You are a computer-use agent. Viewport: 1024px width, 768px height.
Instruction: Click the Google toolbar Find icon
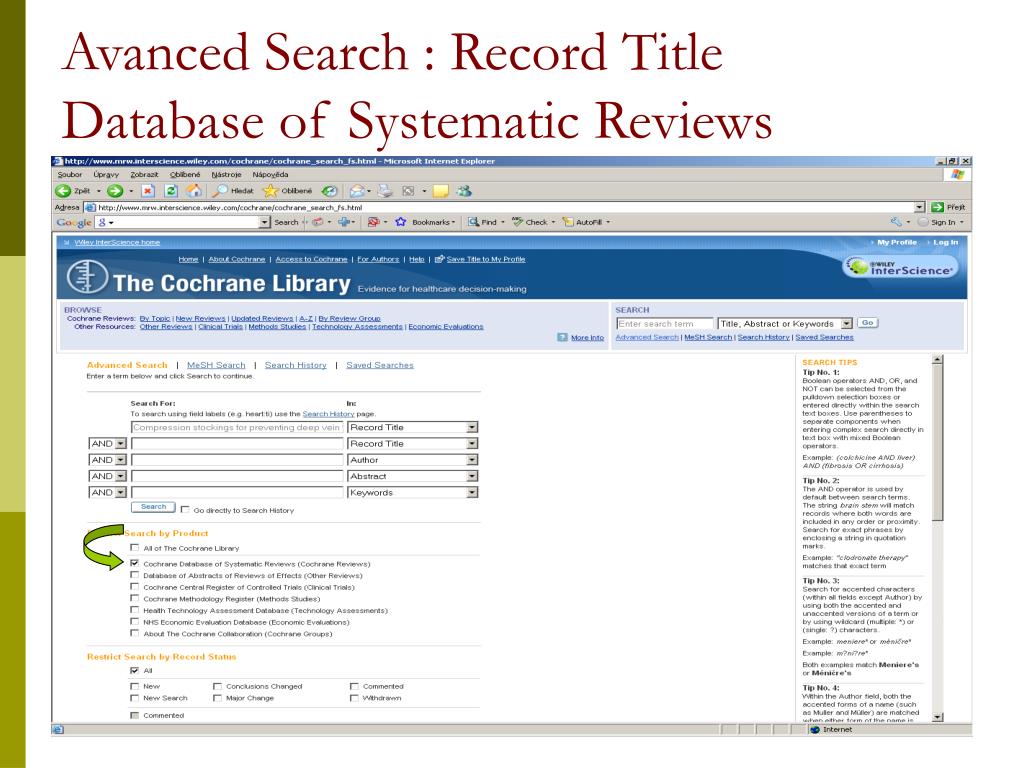[473, 222]
